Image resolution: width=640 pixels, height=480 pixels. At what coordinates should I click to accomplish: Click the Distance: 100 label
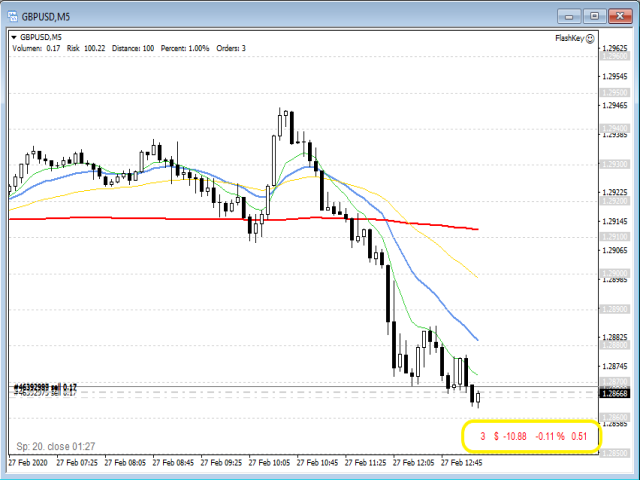[x=133, y=48]
